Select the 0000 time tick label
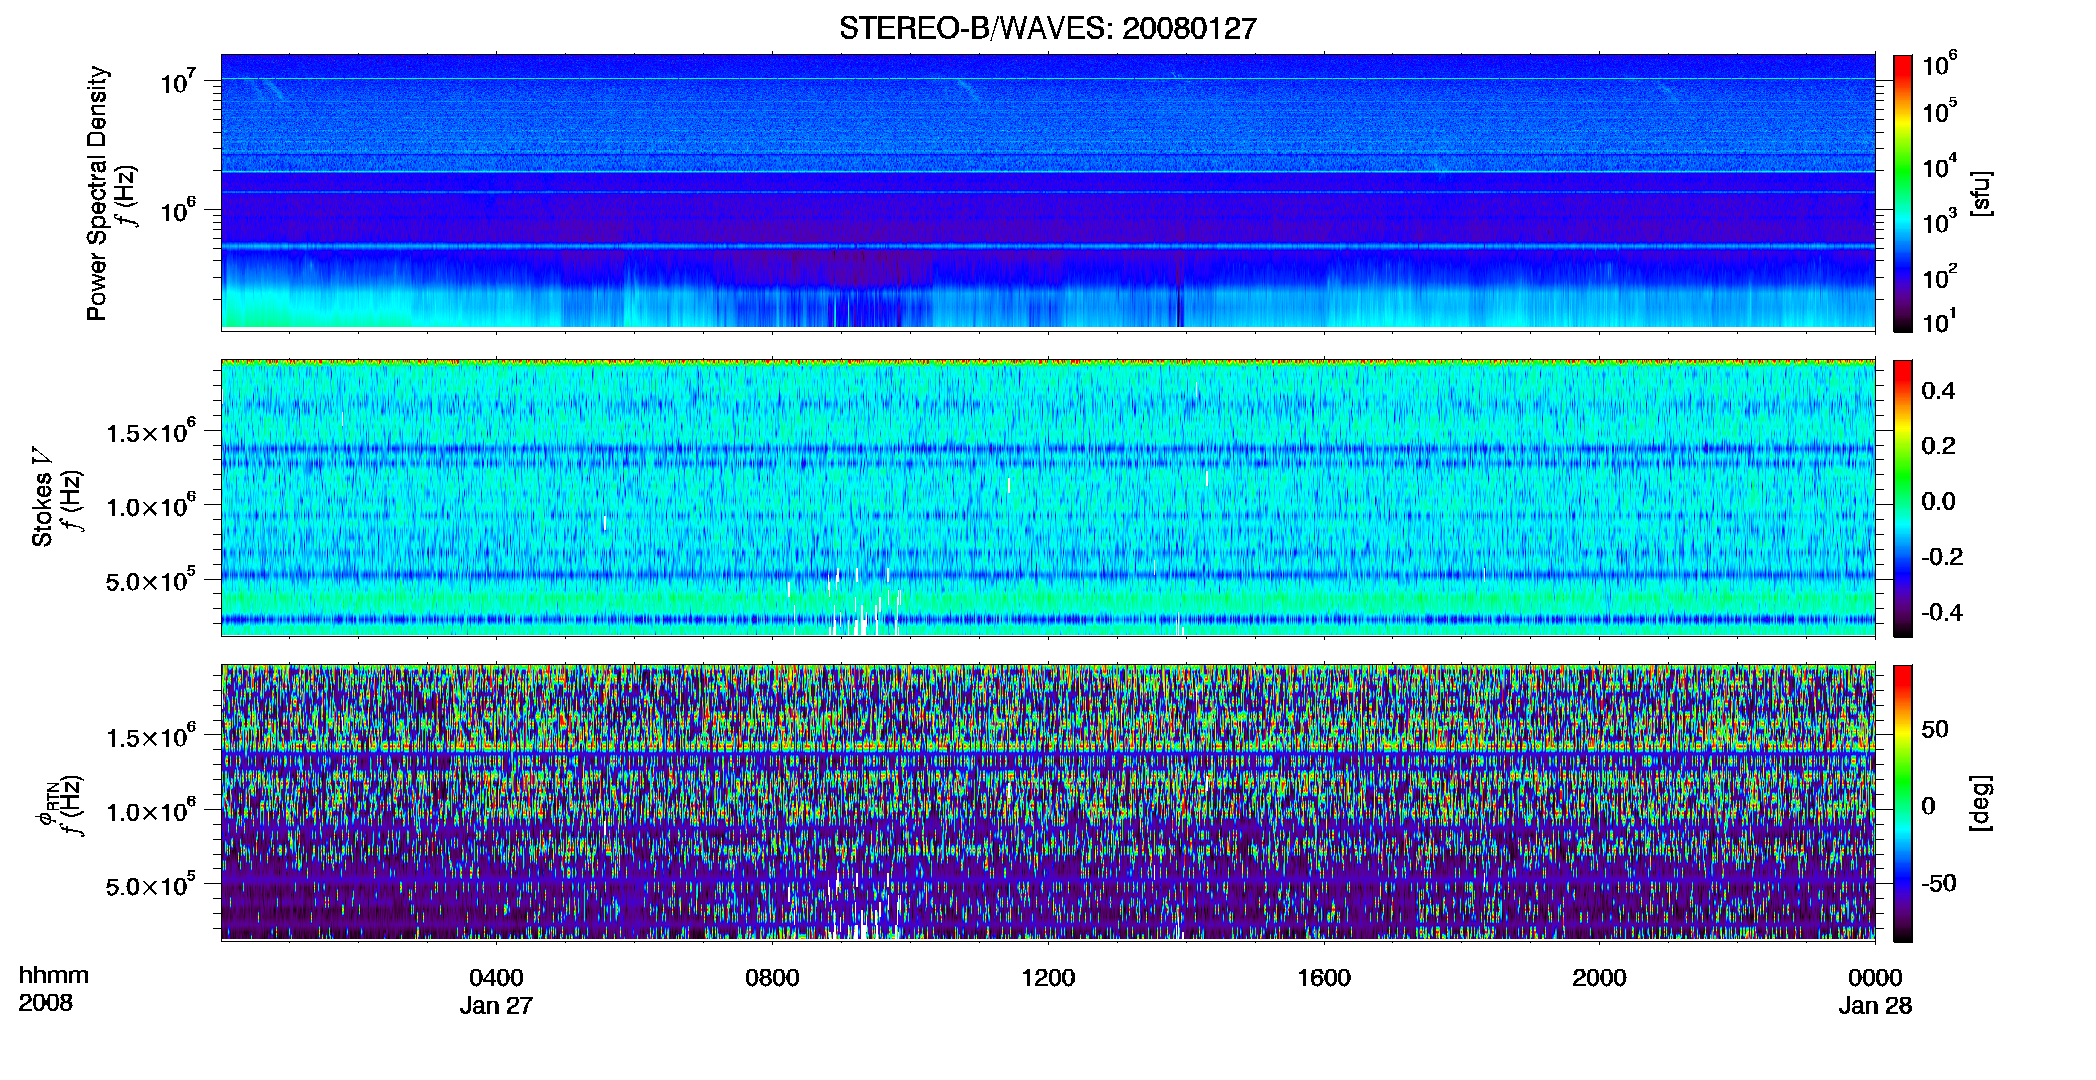 click(x=1875, y=978)
